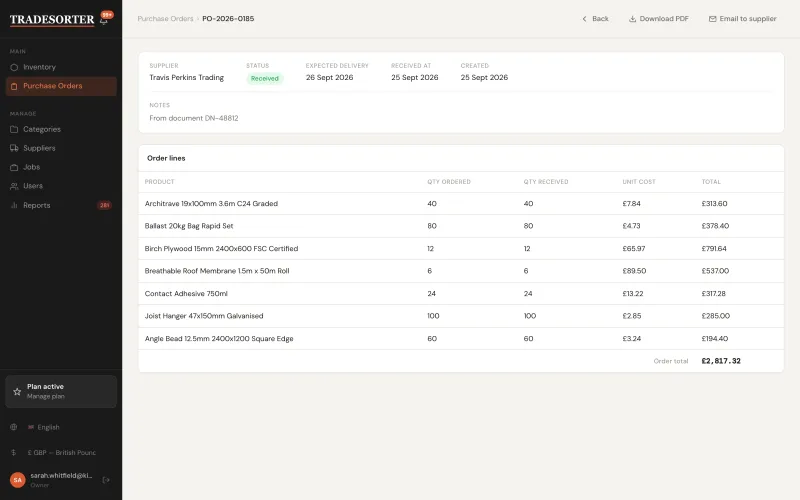
Task: Click the £194.40 total for Angle Bead
Action: pyautogui.click(x=715, y=339)
